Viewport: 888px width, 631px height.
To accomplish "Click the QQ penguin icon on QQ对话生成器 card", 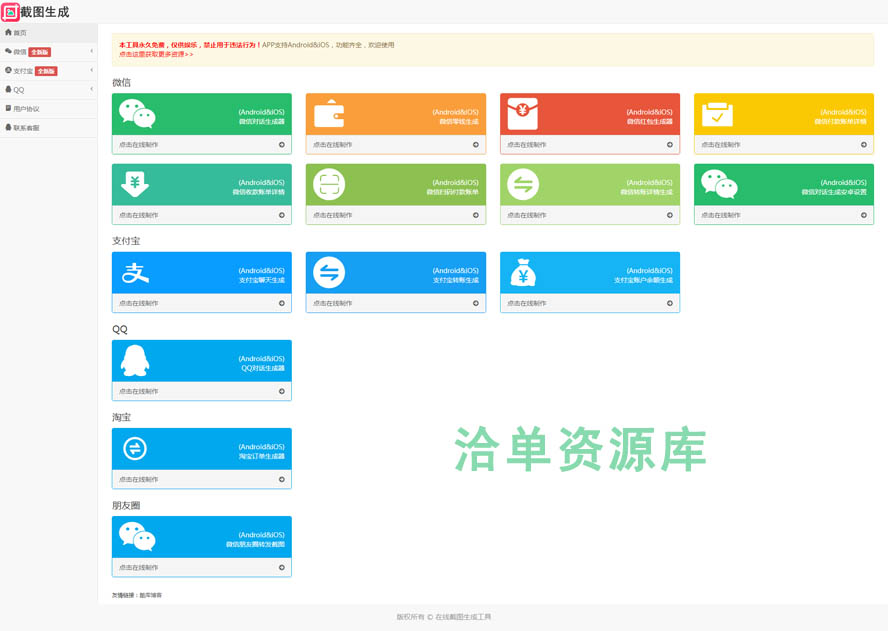I will point(135,360).
